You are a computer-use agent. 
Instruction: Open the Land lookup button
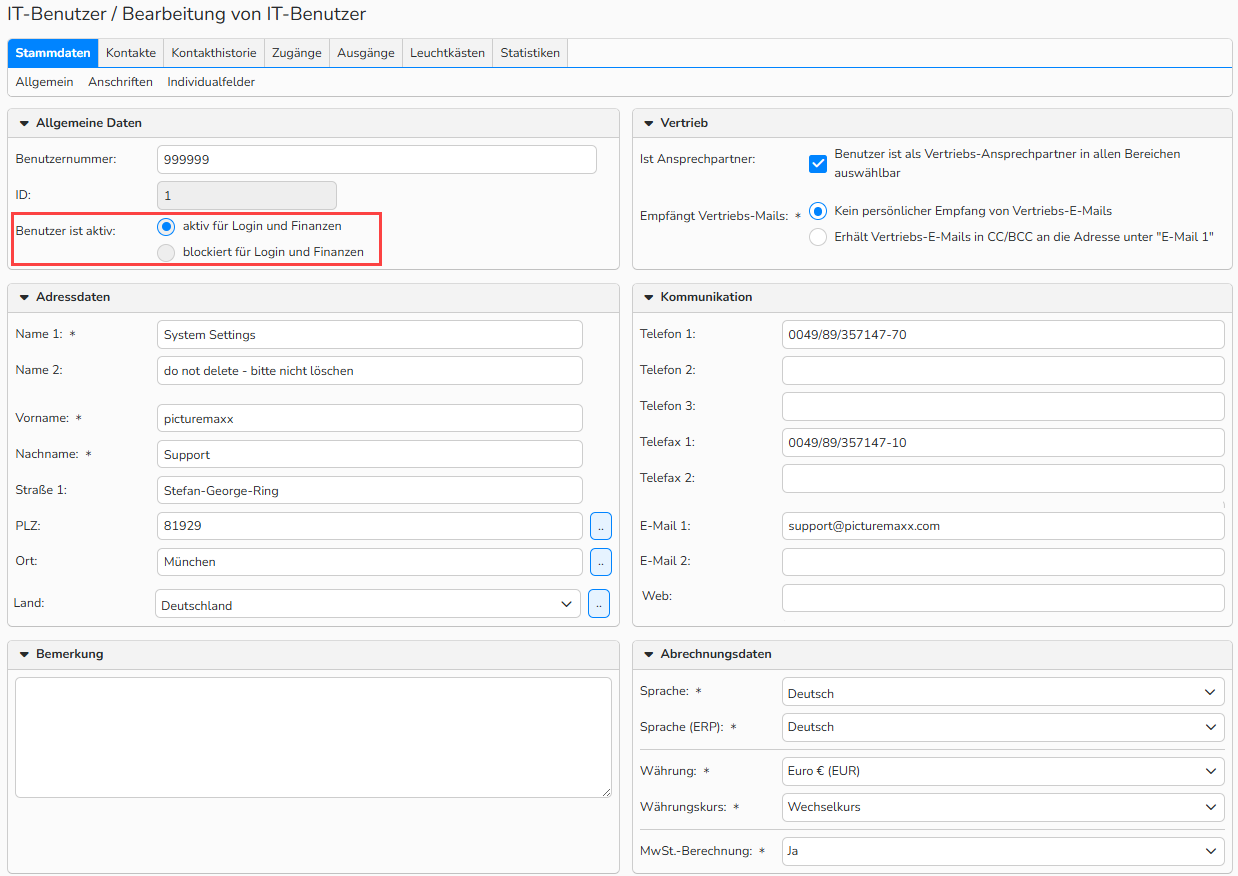tap(599, 604)
